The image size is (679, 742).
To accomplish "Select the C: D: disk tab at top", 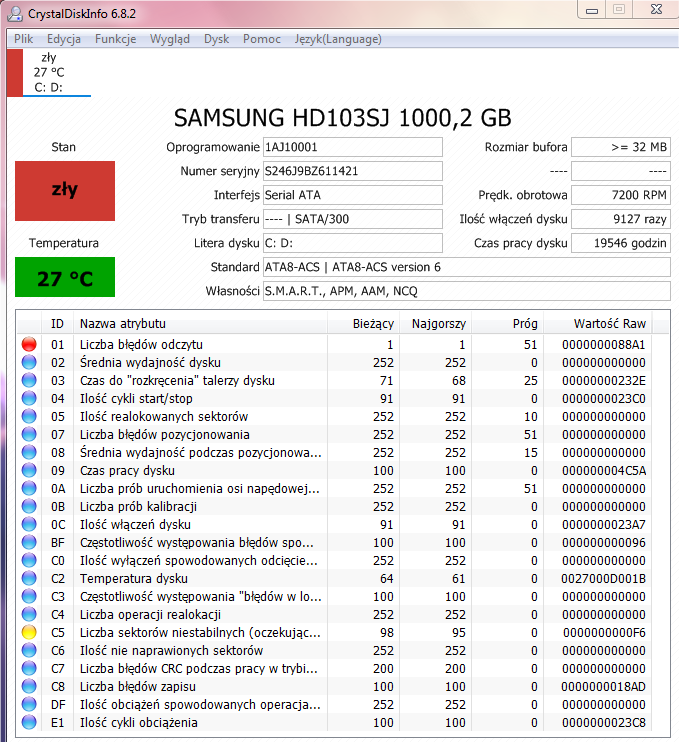I will click(49, 73).
